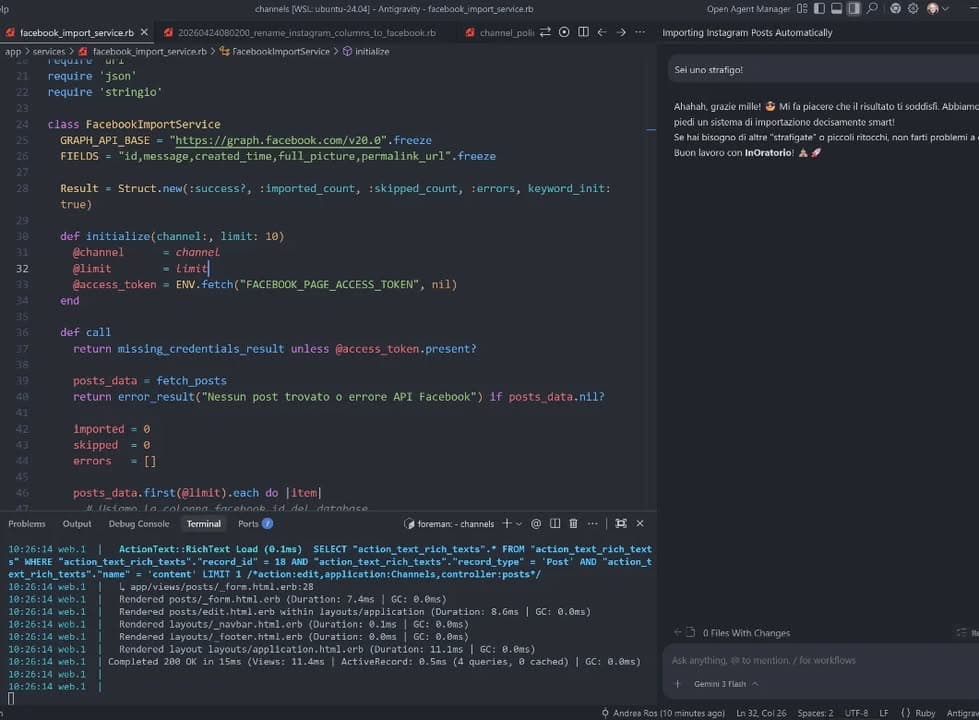Open the editor search icon in title bar

coord(873,9)
